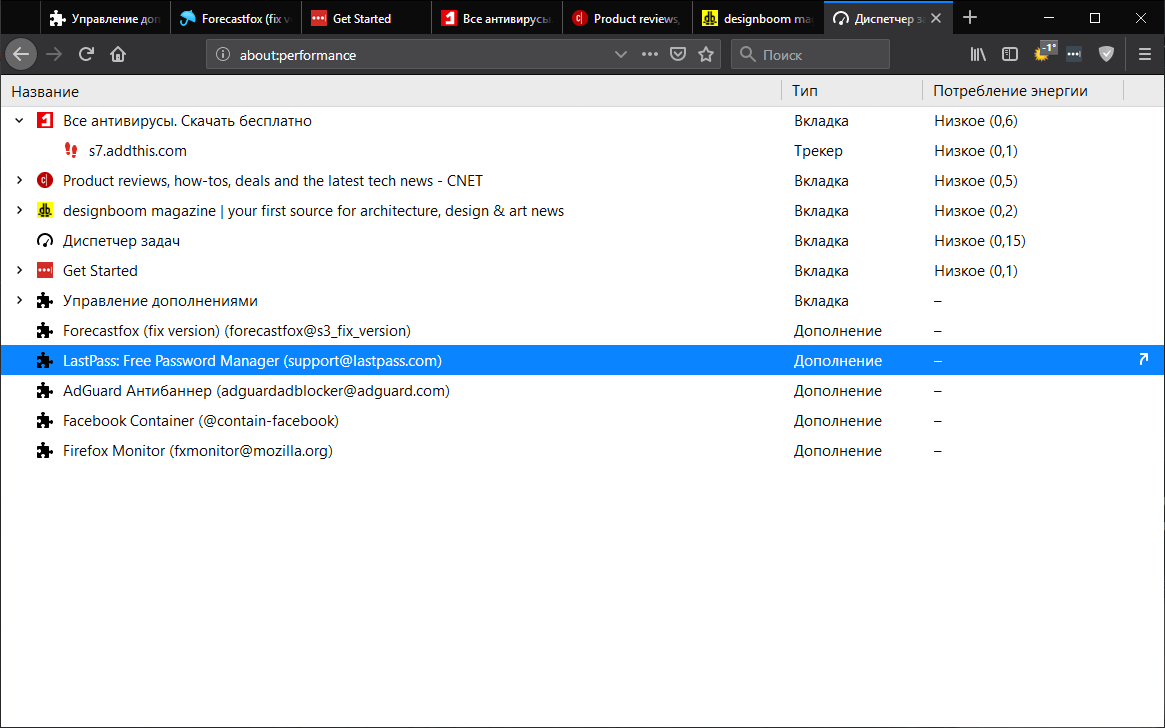Click the tracker footprints icon for s7.addthis.com
Viewport: 1165px width, 728px height.
[71, 150]
